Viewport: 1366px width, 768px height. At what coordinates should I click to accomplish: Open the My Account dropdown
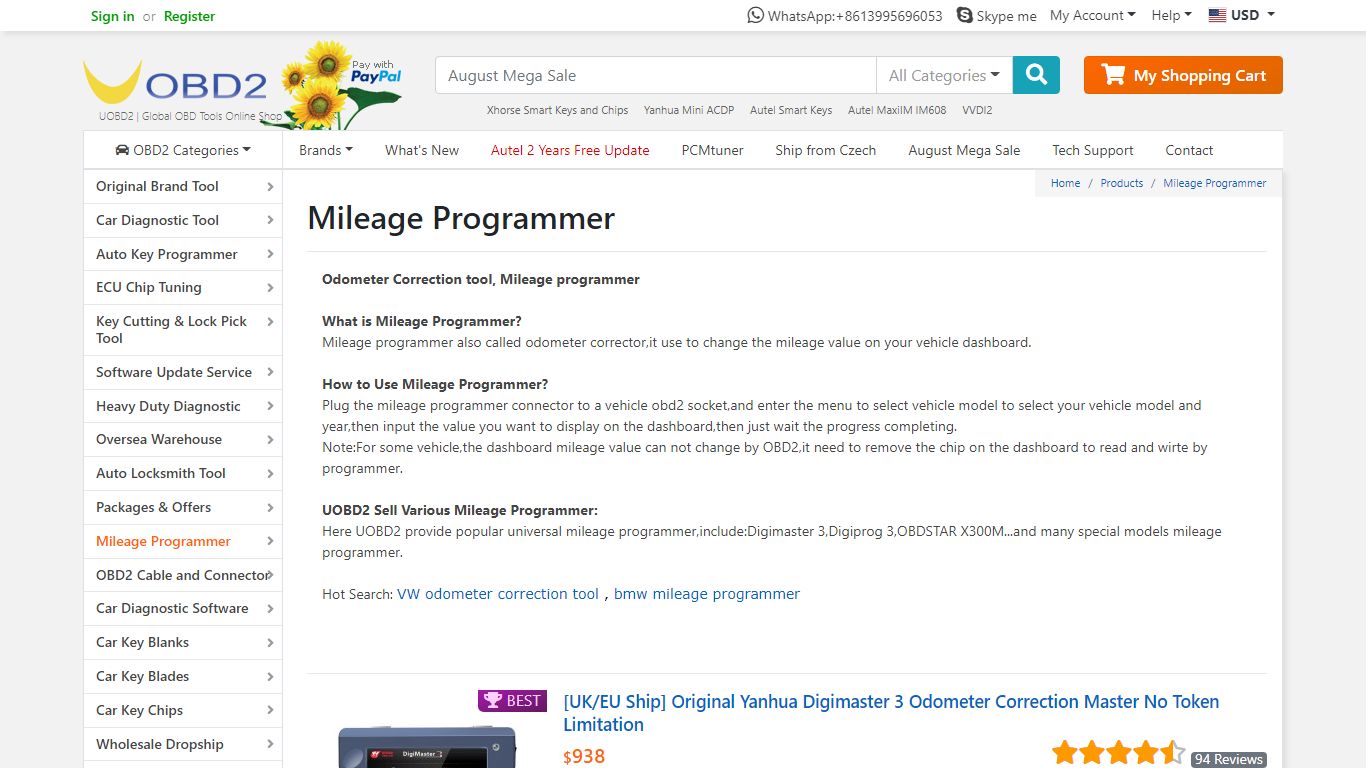(x=1092, y=15)
